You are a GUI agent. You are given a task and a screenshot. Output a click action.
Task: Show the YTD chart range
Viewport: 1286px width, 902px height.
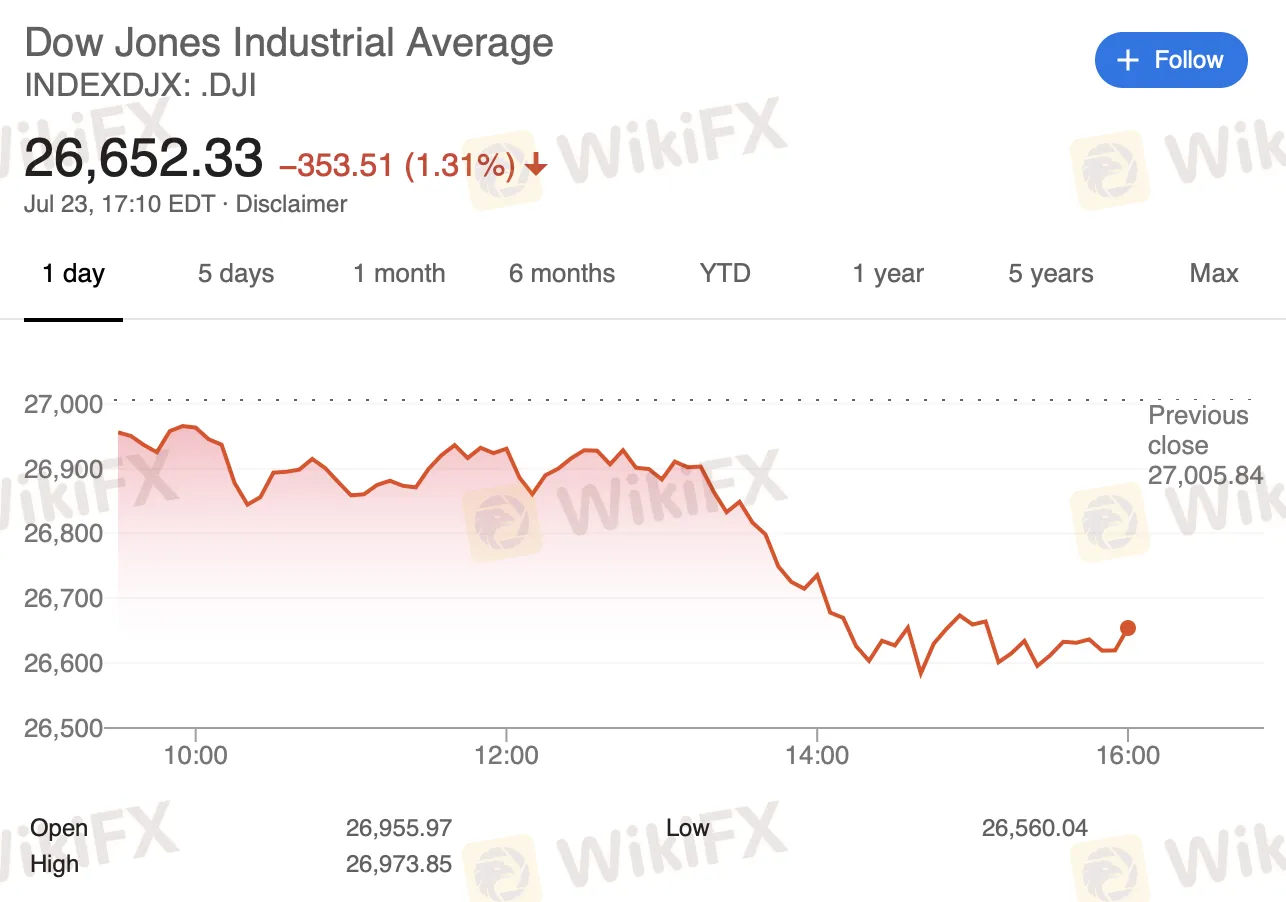click(725, 274)
